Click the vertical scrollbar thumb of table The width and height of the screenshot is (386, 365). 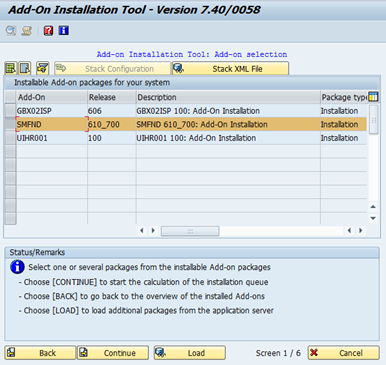(374, 119)
